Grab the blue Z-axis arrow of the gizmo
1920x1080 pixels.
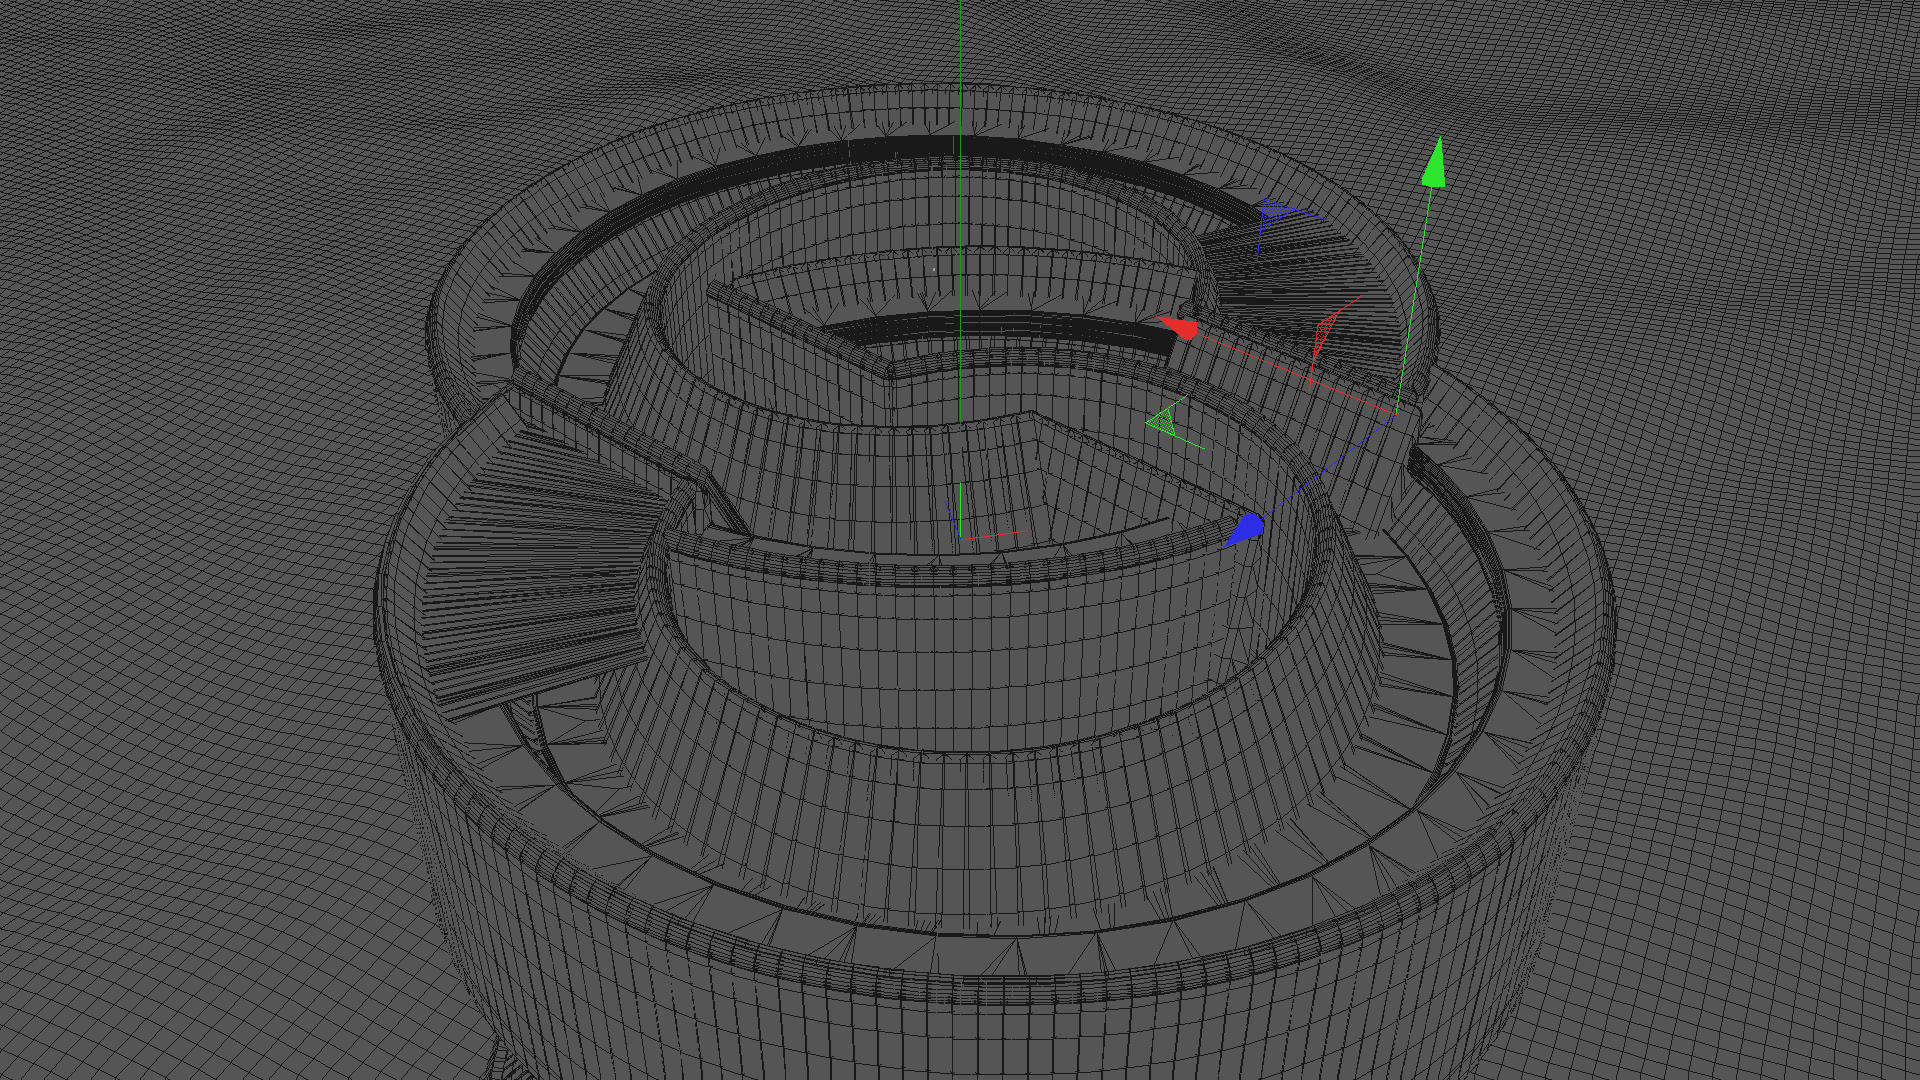tap(1245, 529)
